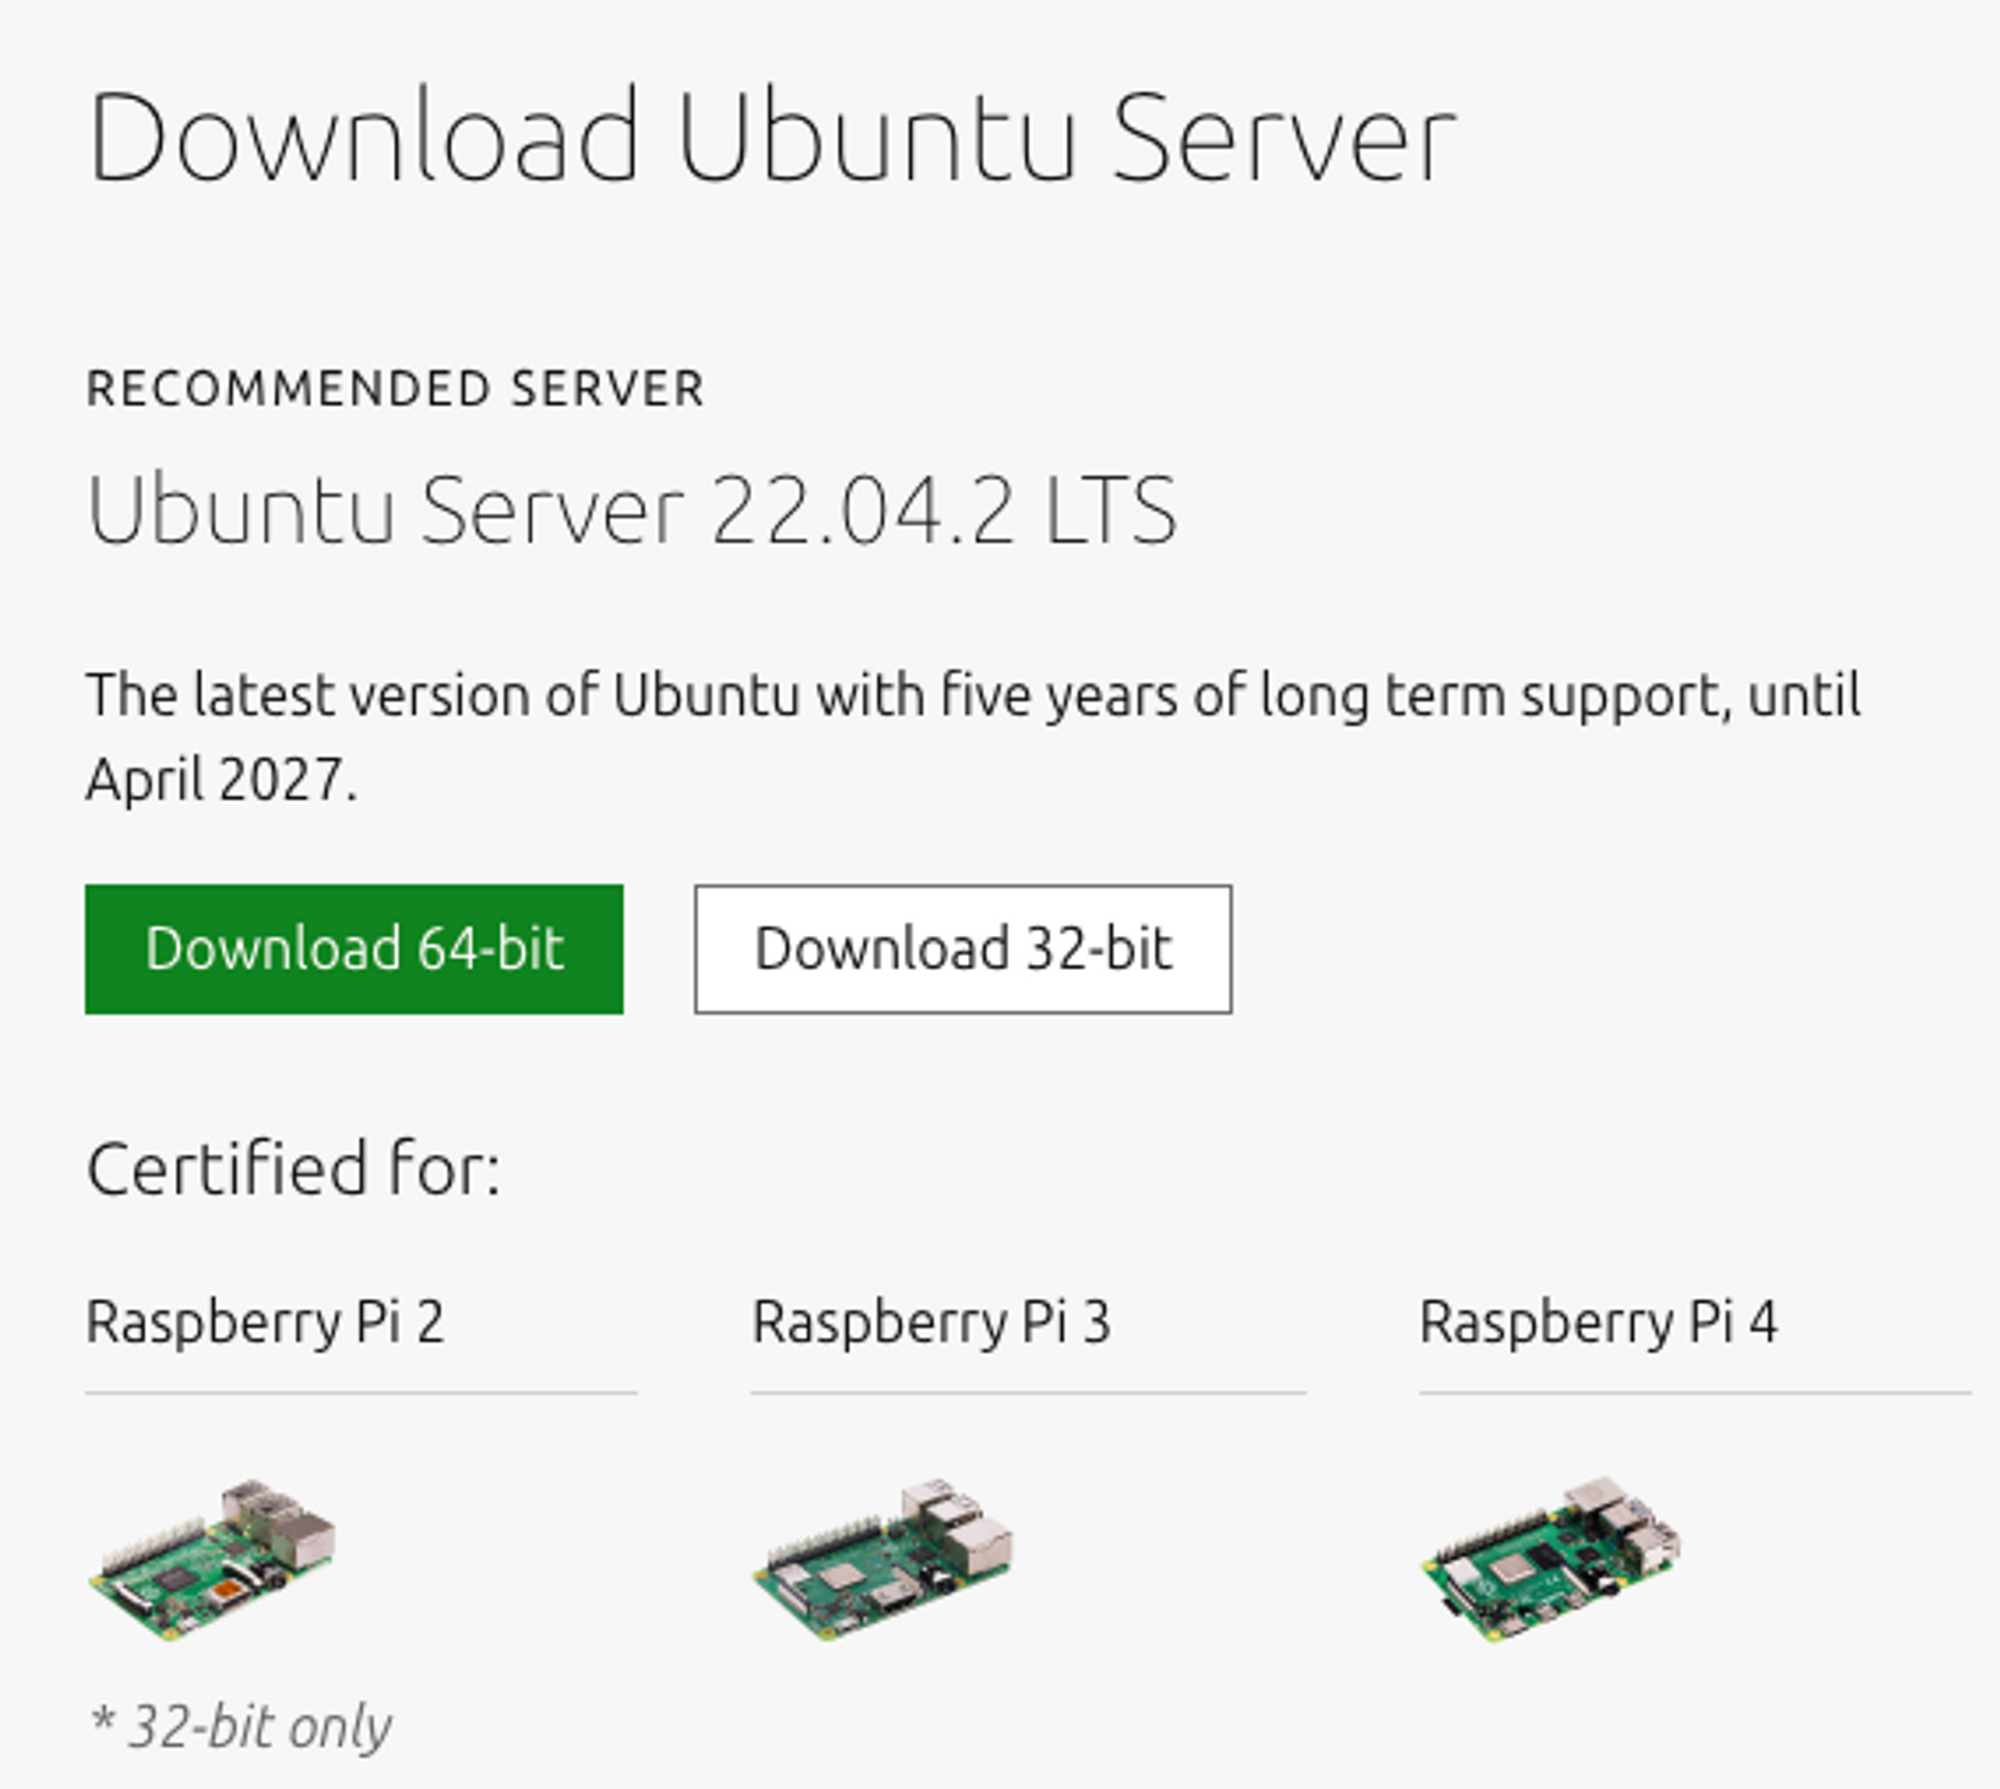The image size is (2000, 1789).
Task: Click the RECOMMENDED SERVER label
Action: click(x=396, y=389)
